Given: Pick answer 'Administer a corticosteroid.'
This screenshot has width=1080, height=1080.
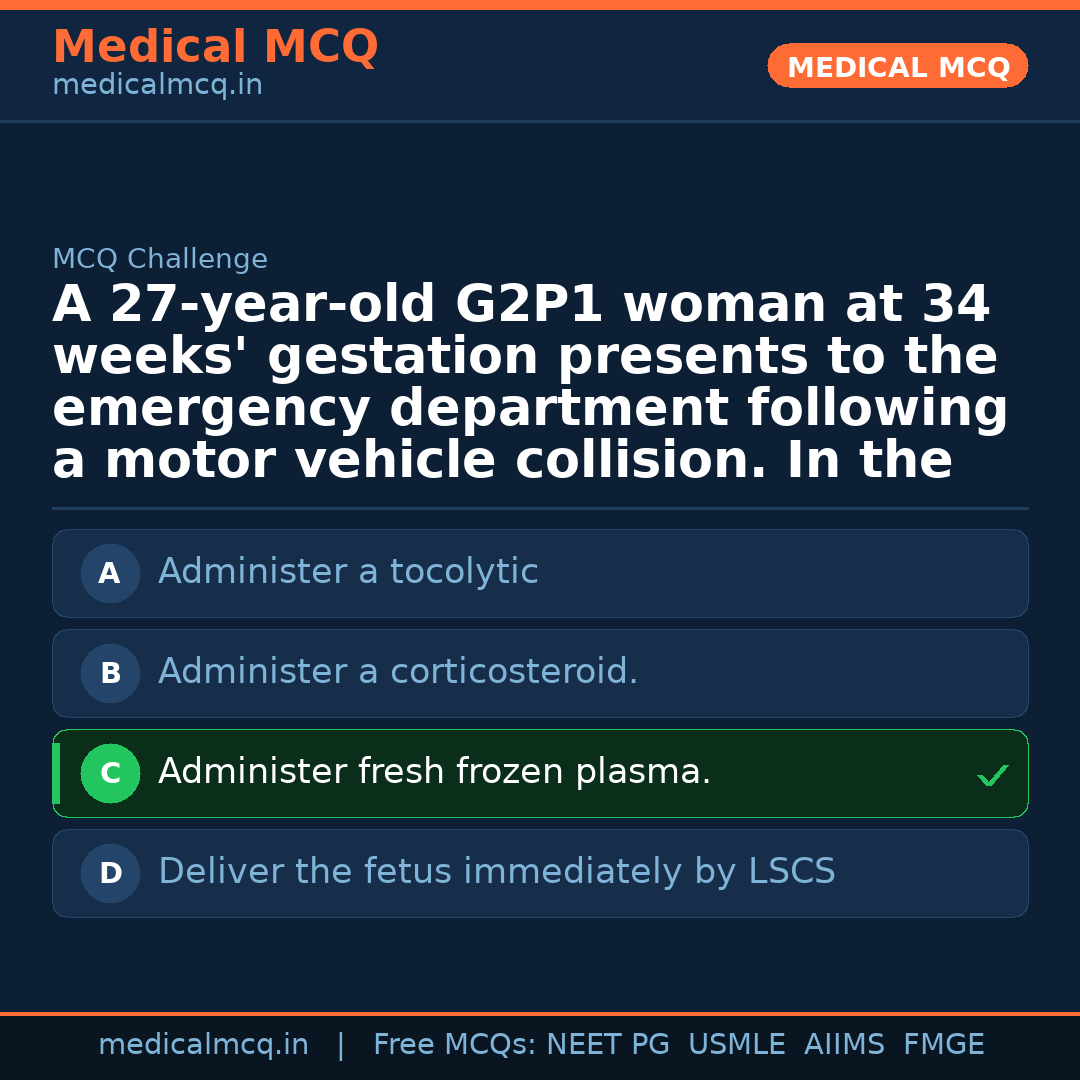Looking at the screenshot, I should [398, 672].
